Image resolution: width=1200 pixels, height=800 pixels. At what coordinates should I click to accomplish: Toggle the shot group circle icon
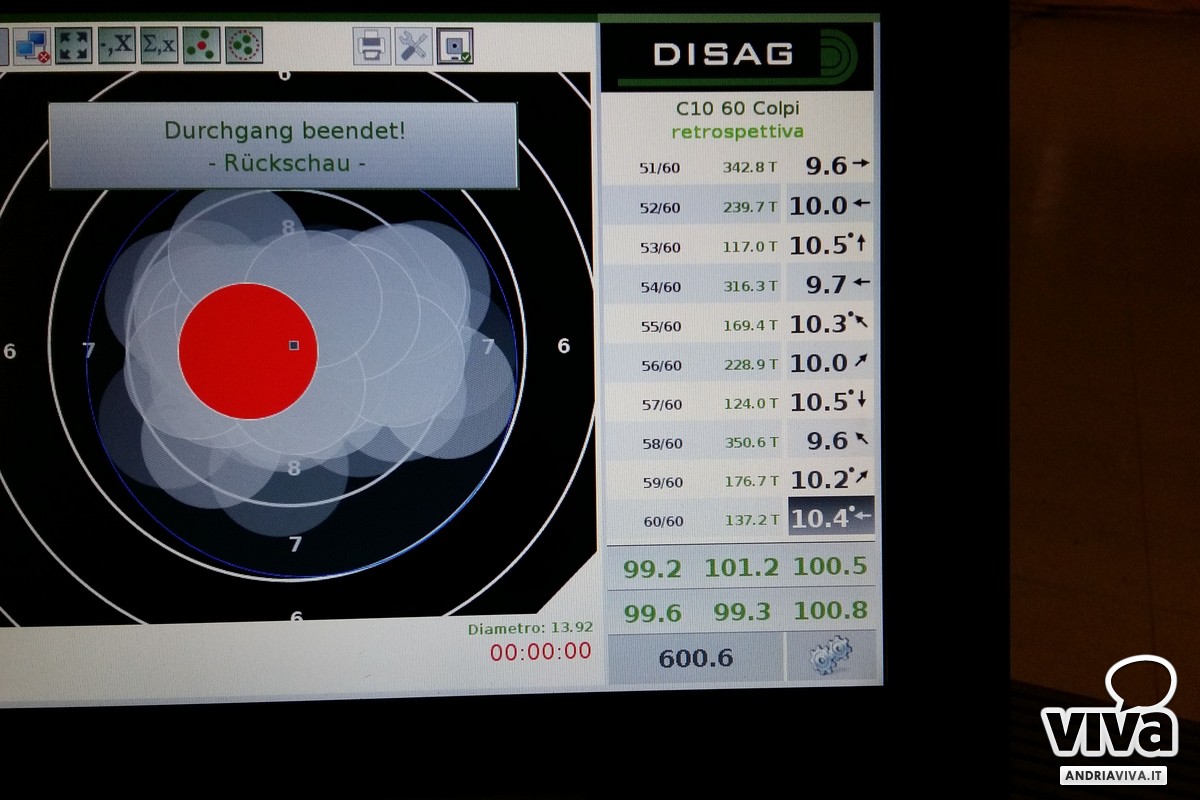[x=244, y=46]
